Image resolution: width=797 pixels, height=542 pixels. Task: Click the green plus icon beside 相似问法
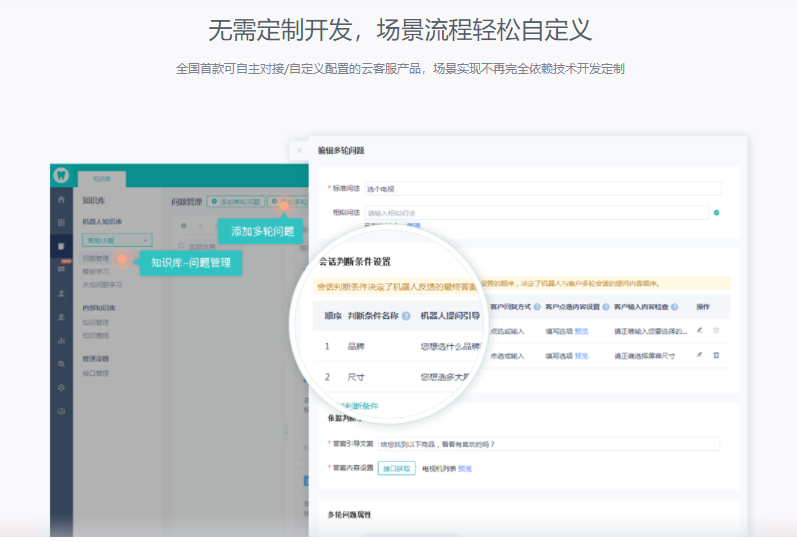[716, 213]
